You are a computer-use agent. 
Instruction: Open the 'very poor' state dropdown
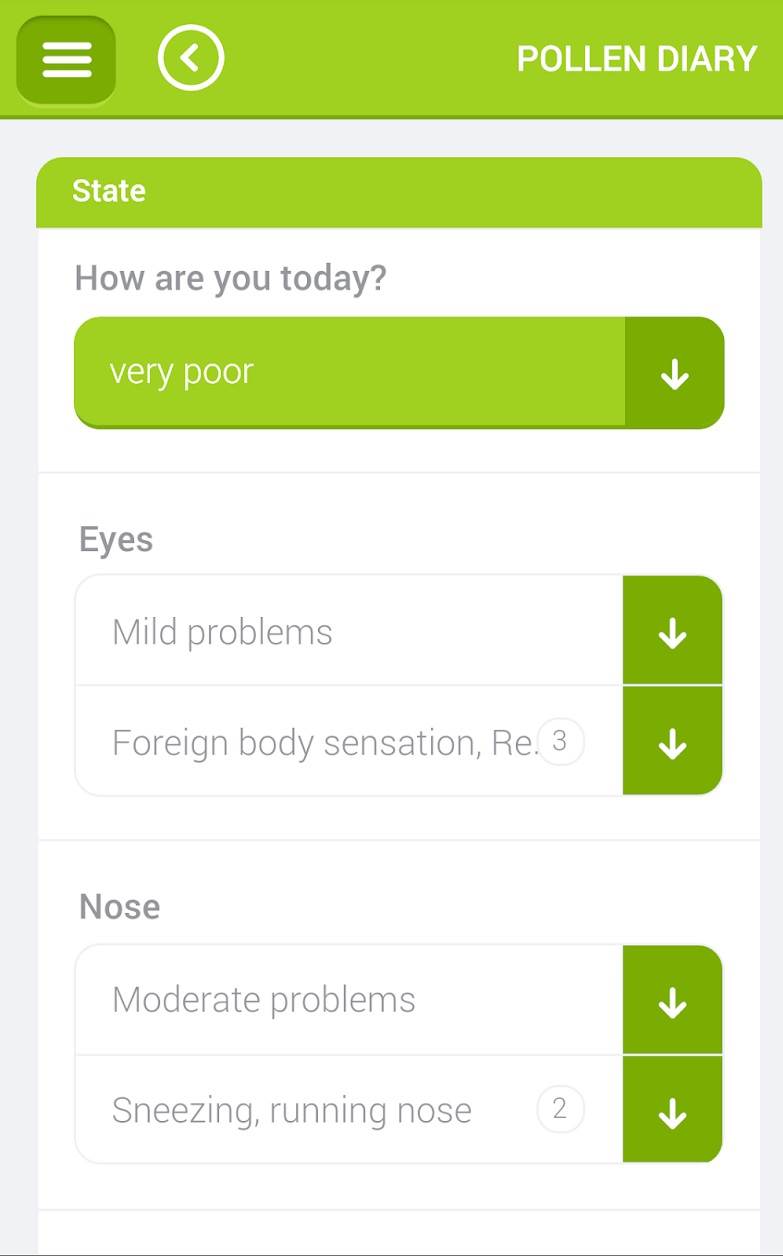(350, 373)
